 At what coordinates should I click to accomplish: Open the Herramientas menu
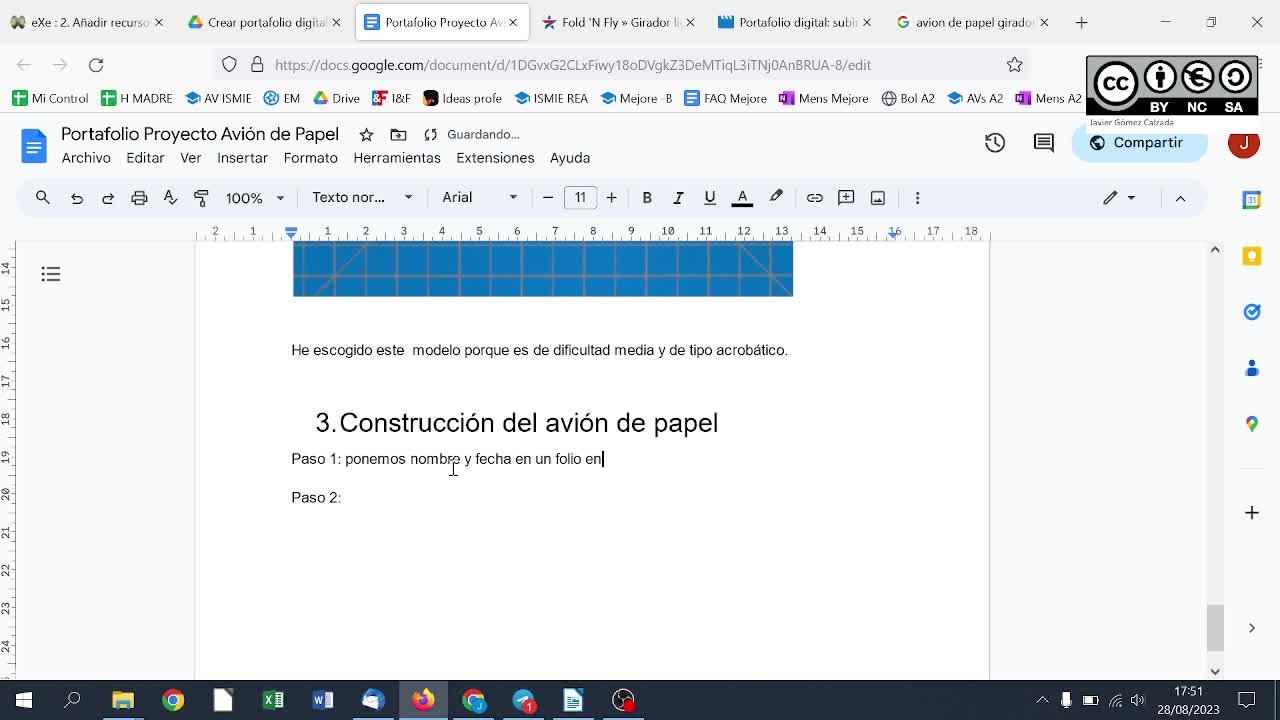coord(396,158)
